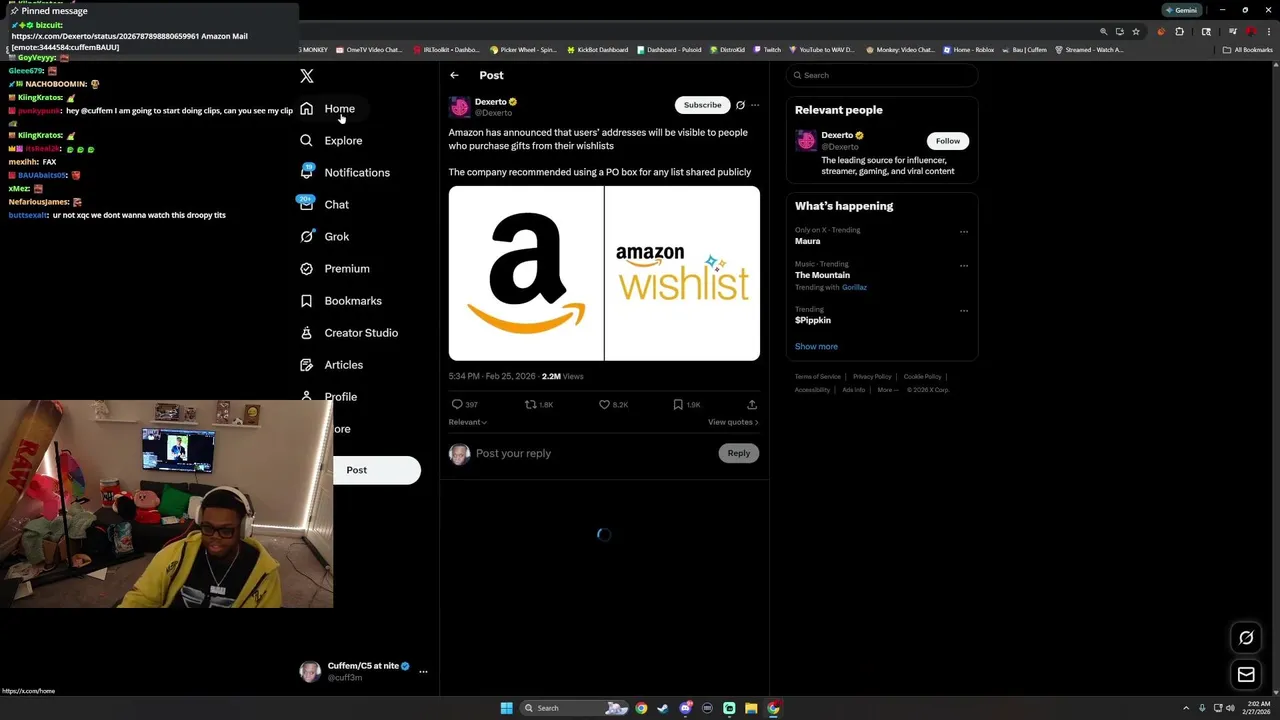
Task: Open Creator Studio in sidebar
Action: coord(349,332)
